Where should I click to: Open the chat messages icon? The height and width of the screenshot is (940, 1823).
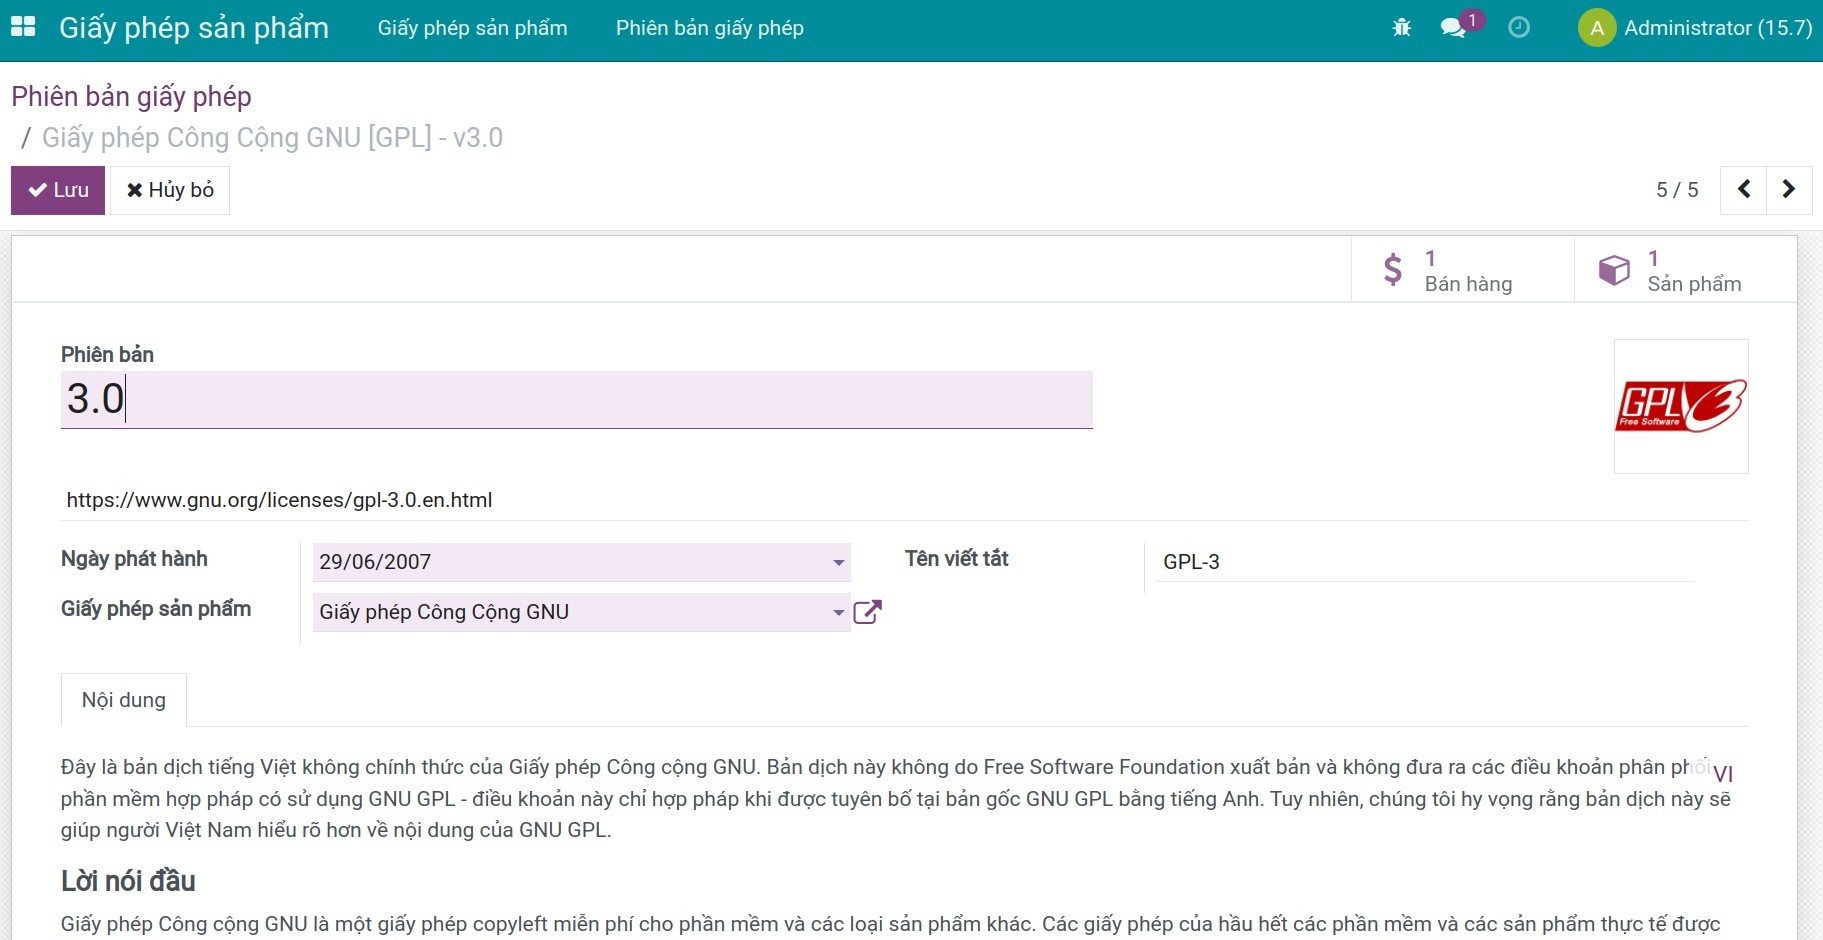(1453, 28)
